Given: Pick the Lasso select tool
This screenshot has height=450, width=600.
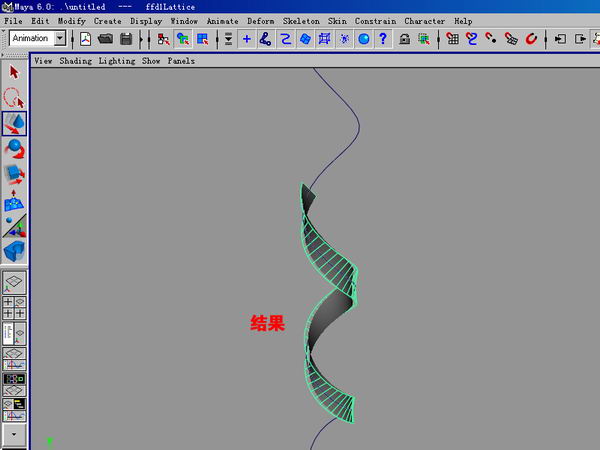Looking at the screenshot, I should click(x=14, y=98).
